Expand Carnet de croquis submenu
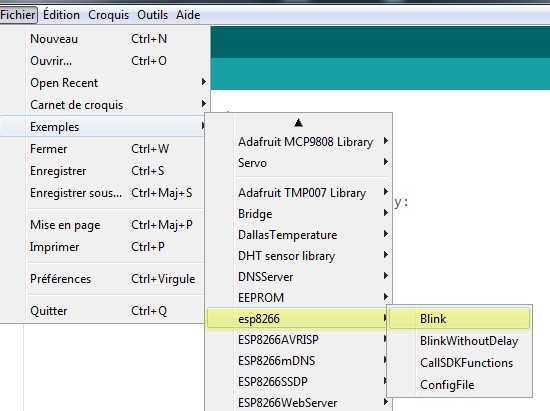Screen dimensions: 550x411 tap(105, 105)
